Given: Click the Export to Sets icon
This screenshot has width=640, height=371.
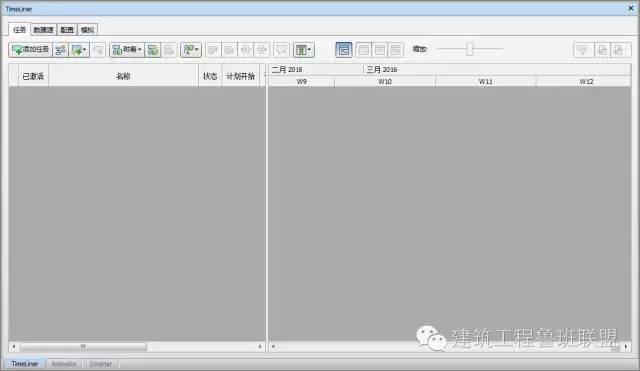Looking at the screenshot, I should pyautogui.click(x=602, y=50).
